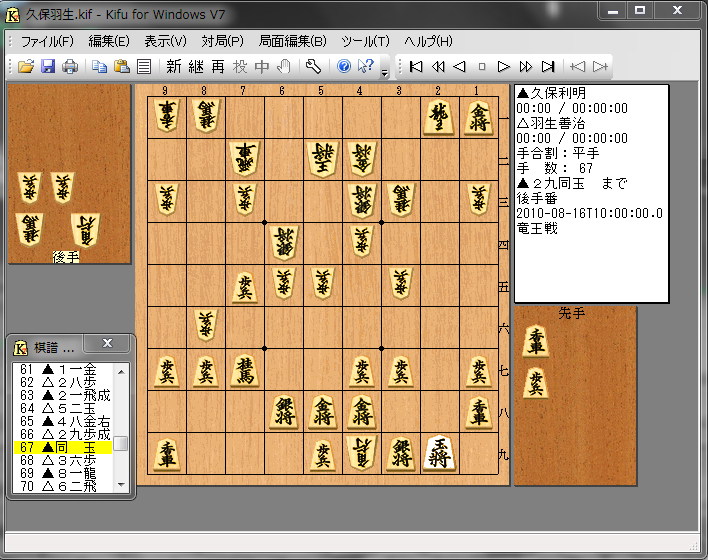The width and height of the screenshot is (708, 560).
Task: Print the kifu with printer icon
Action: pos(70,67)
